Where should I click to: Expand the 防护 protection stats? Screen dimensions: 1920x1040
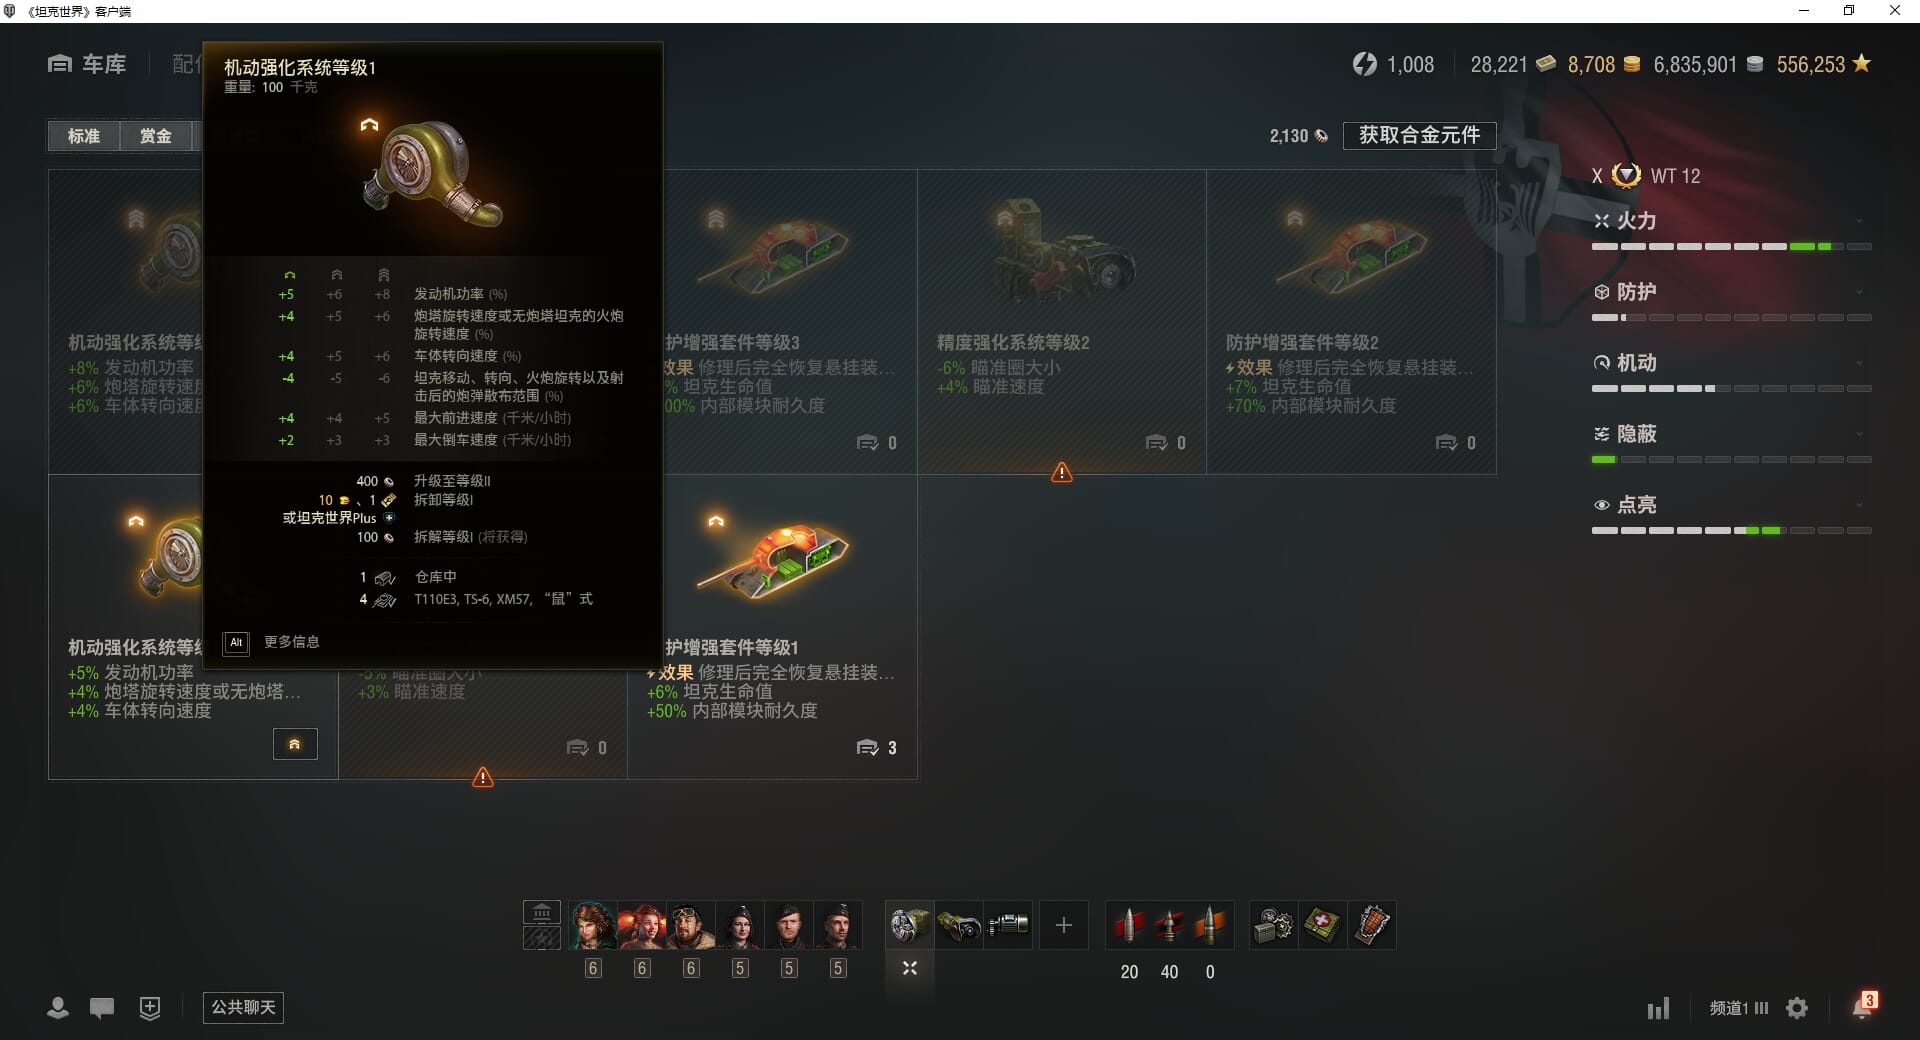1732,292
